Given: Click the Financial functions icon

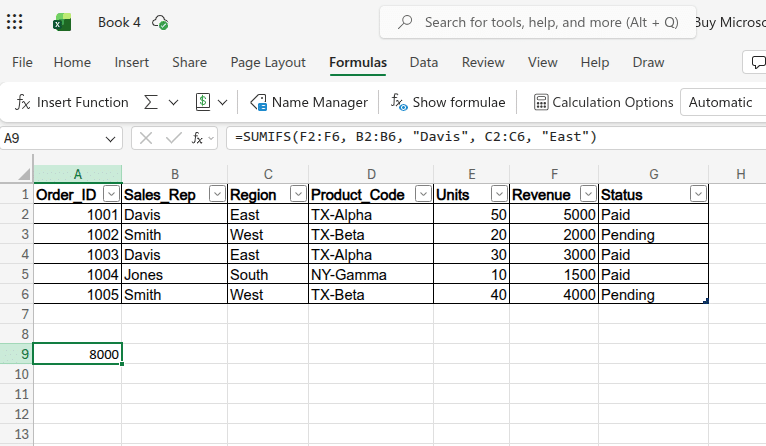Looking at the screenshot, I should [x=202, y=102].
